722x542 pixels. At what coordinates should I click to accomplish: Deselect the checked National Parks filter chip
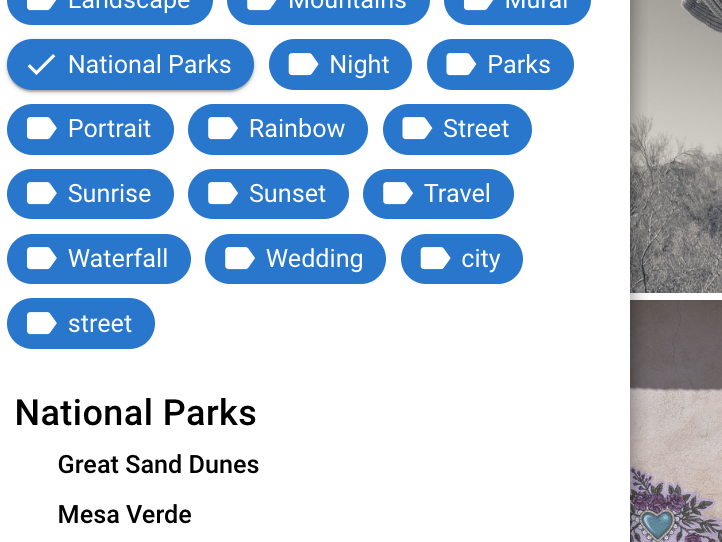(x=130, y=65)
